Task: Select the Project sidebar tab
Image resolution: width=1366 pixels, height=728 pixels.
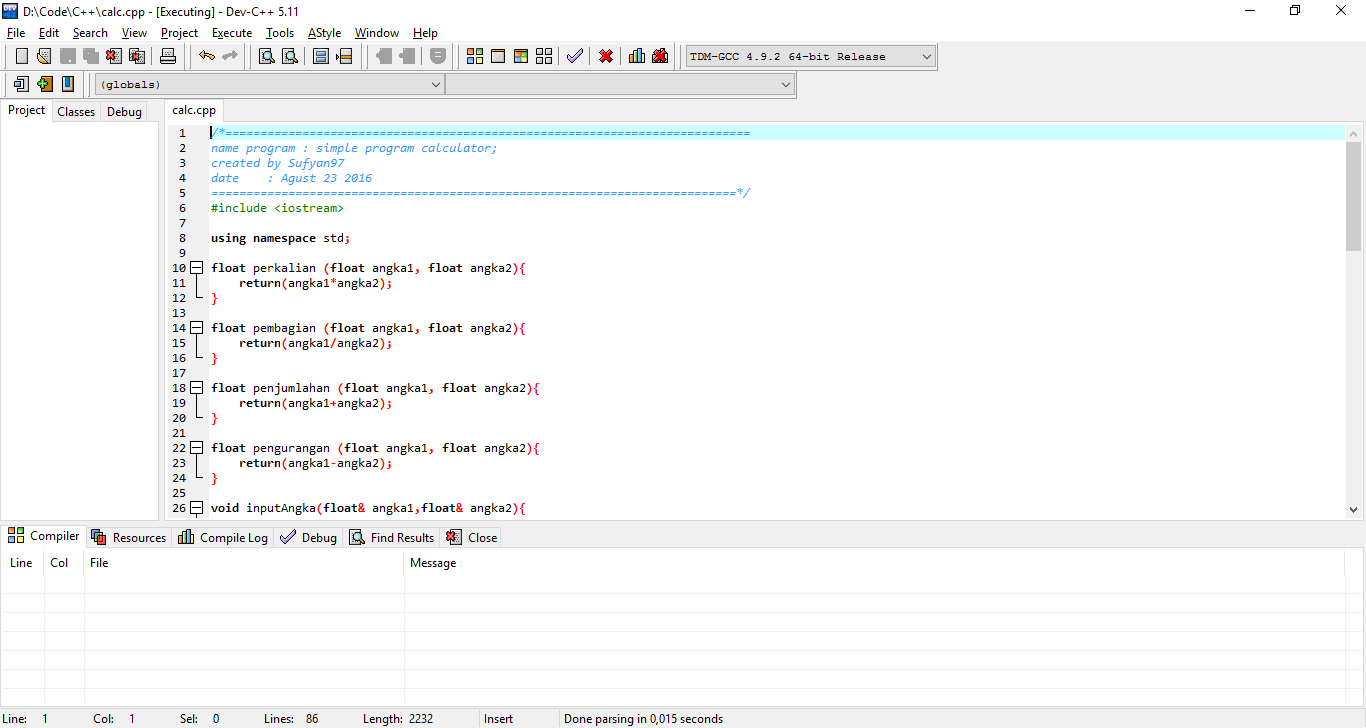Action: 27,110
